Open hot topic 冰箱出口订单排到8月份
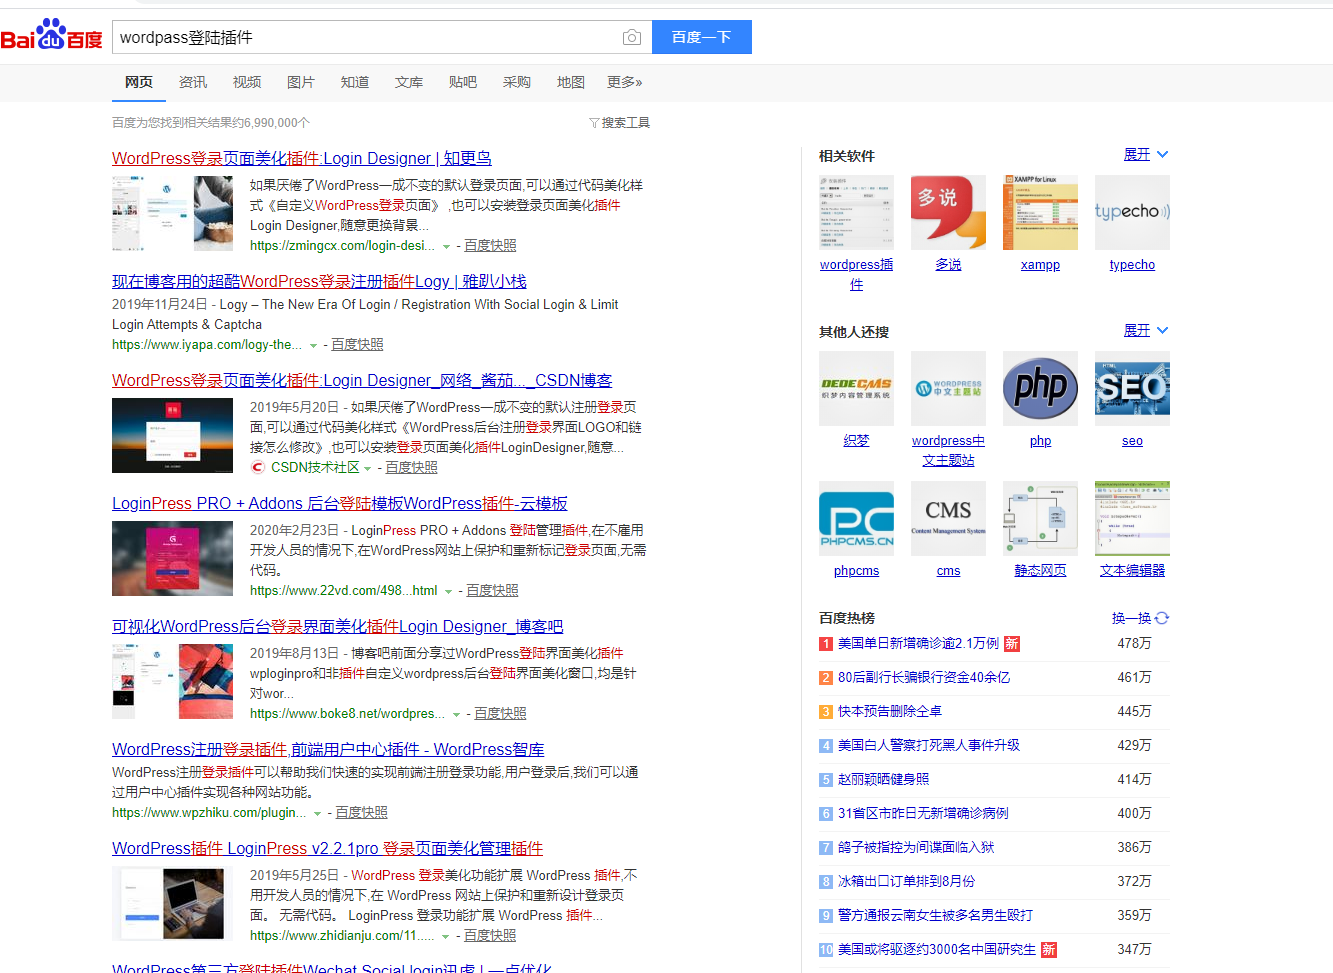1333x973 pixels. pos(906,881)
